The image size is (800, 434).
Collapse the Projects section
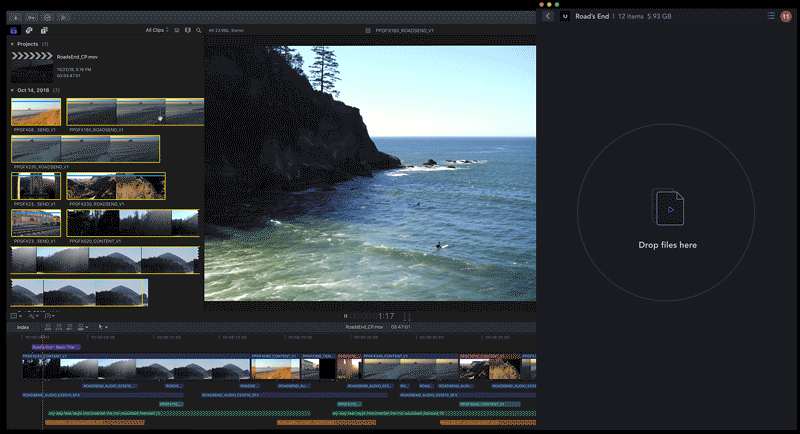click(x=12, y=44)
